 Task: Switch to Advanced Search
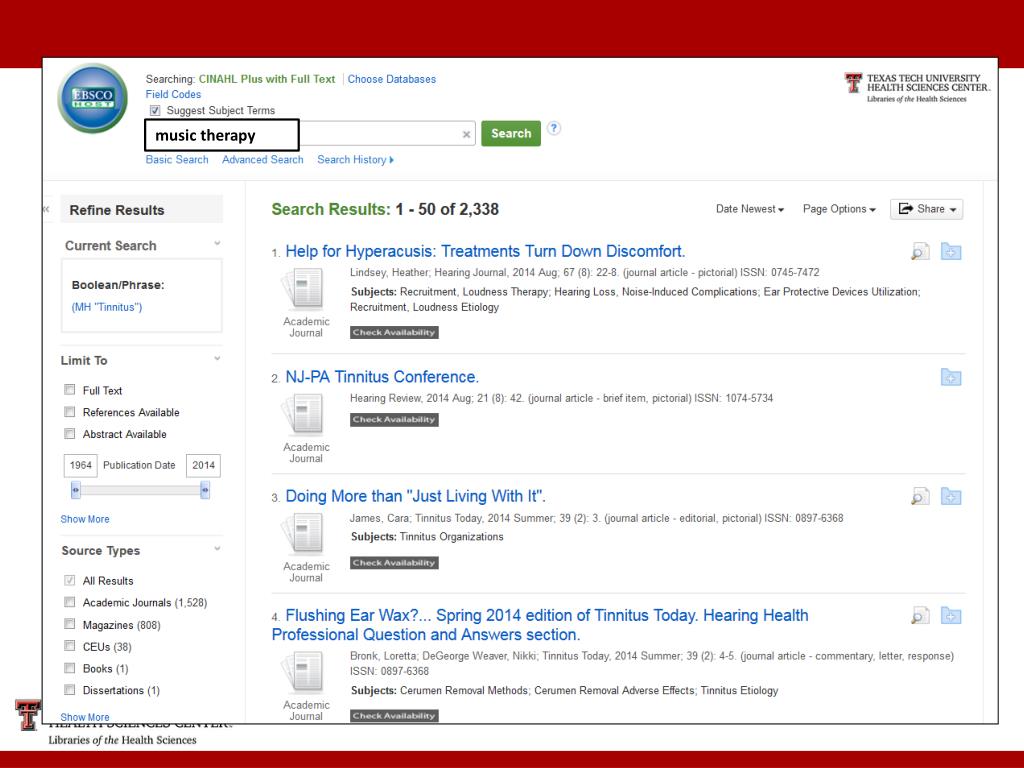tap(262, 160)
